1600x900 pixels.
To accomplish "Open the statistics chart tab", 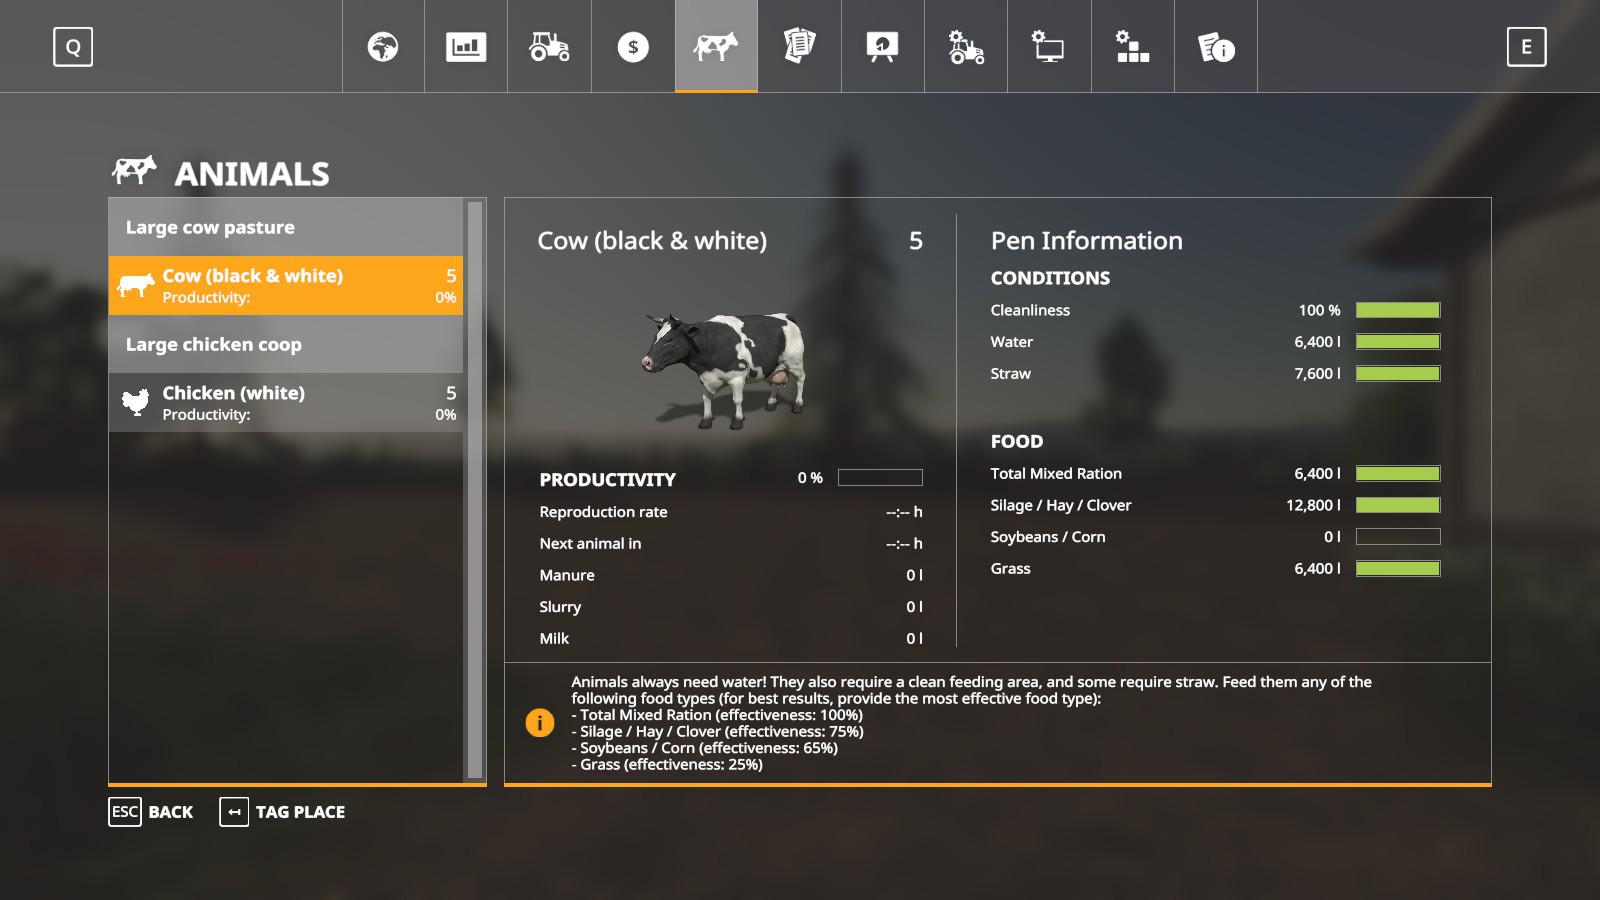I will tap(466, 47).
